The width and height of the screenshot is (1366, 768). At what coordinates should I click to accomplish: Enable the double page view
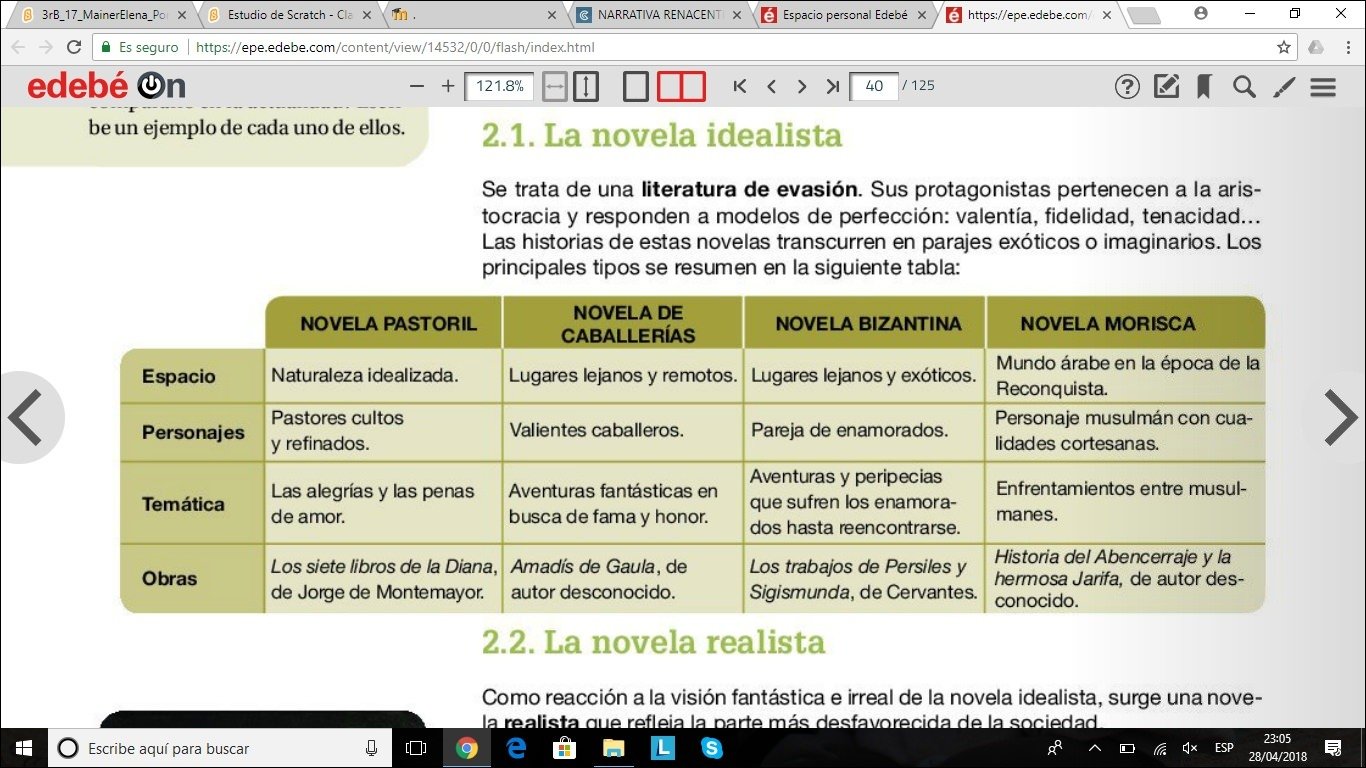point(681,87)
